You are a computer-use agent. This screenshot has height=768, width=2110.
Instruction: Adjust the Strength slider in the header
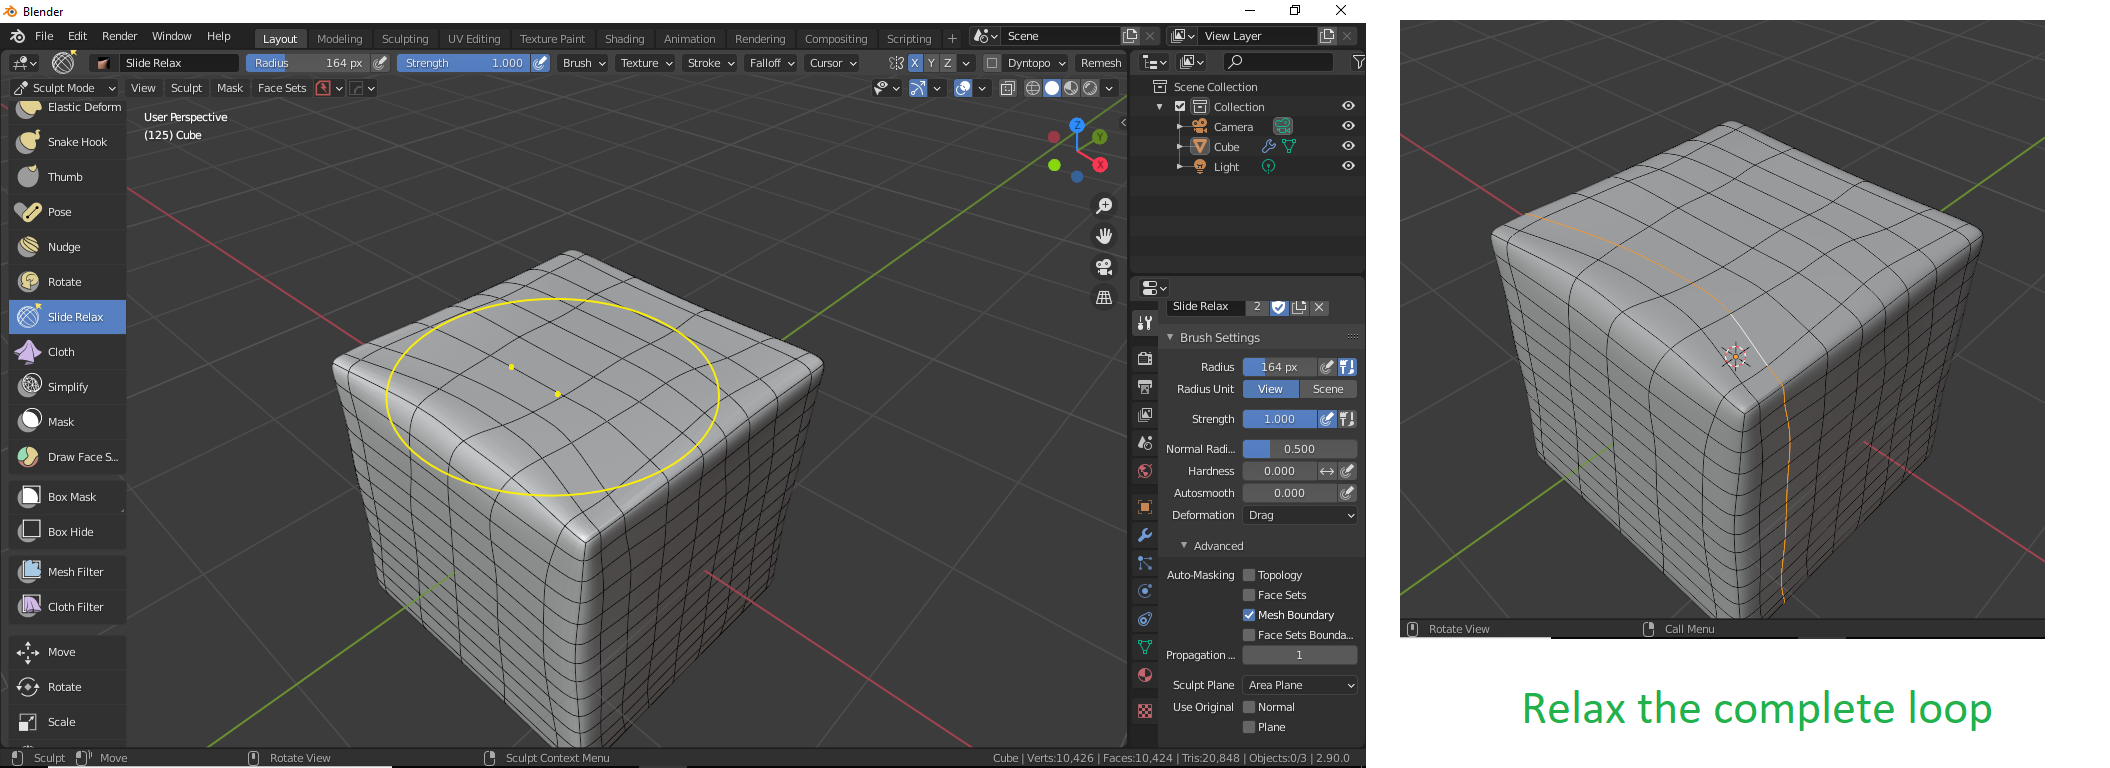pyautogui.click(x=463, y=63)
